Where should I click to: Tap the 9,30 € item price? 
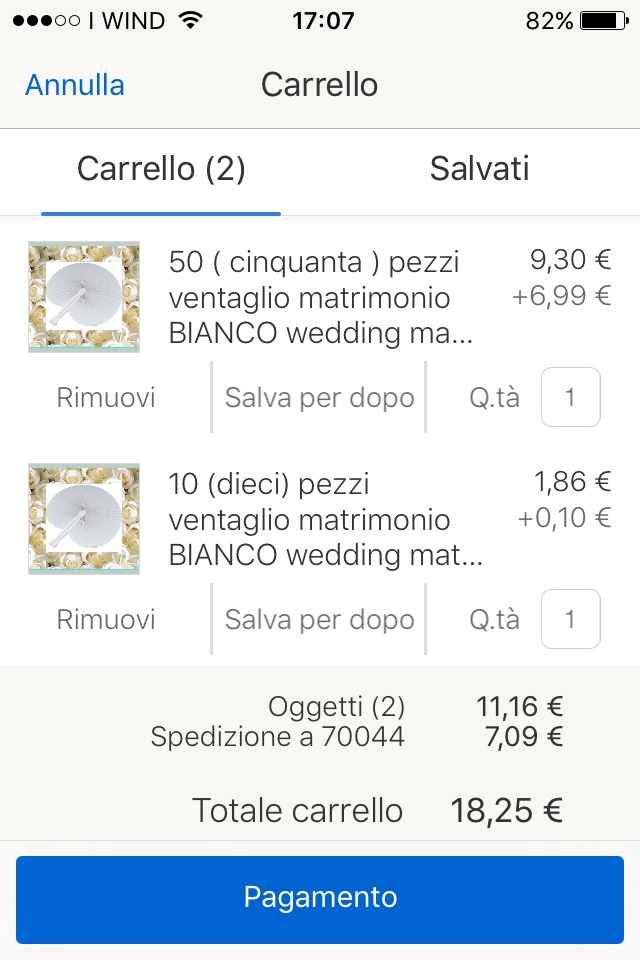[x=570, y=261]
